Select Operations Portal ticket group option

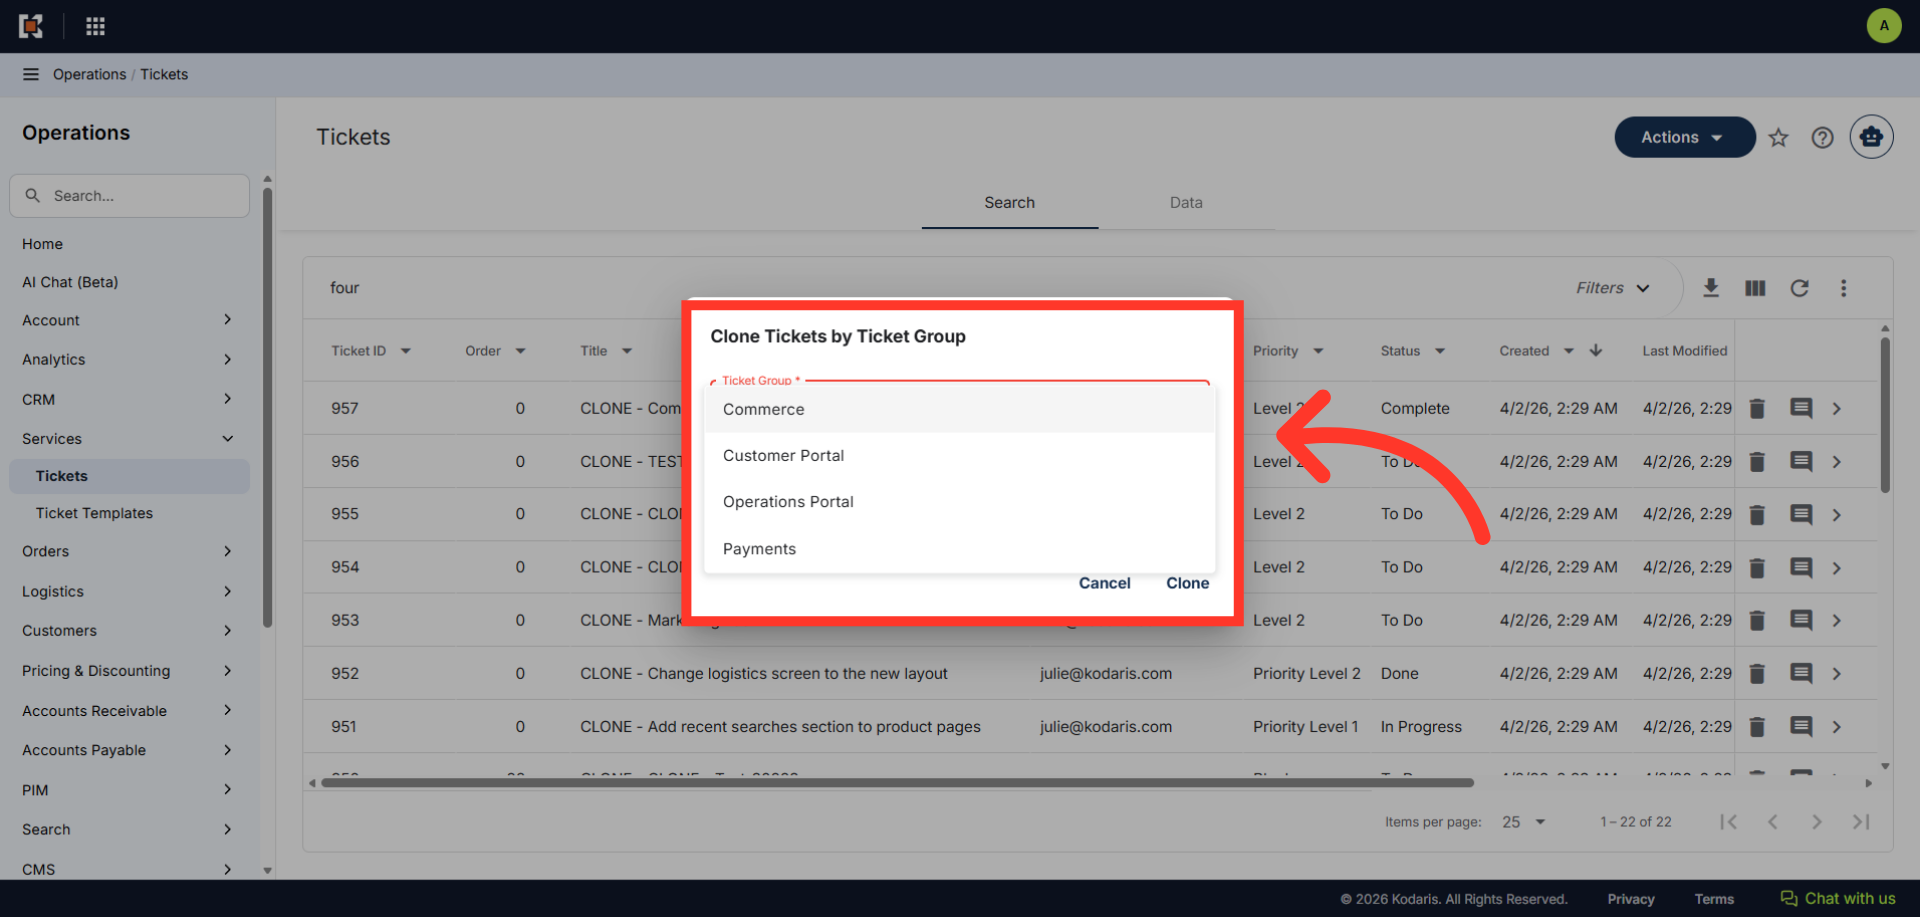(960, 502)
